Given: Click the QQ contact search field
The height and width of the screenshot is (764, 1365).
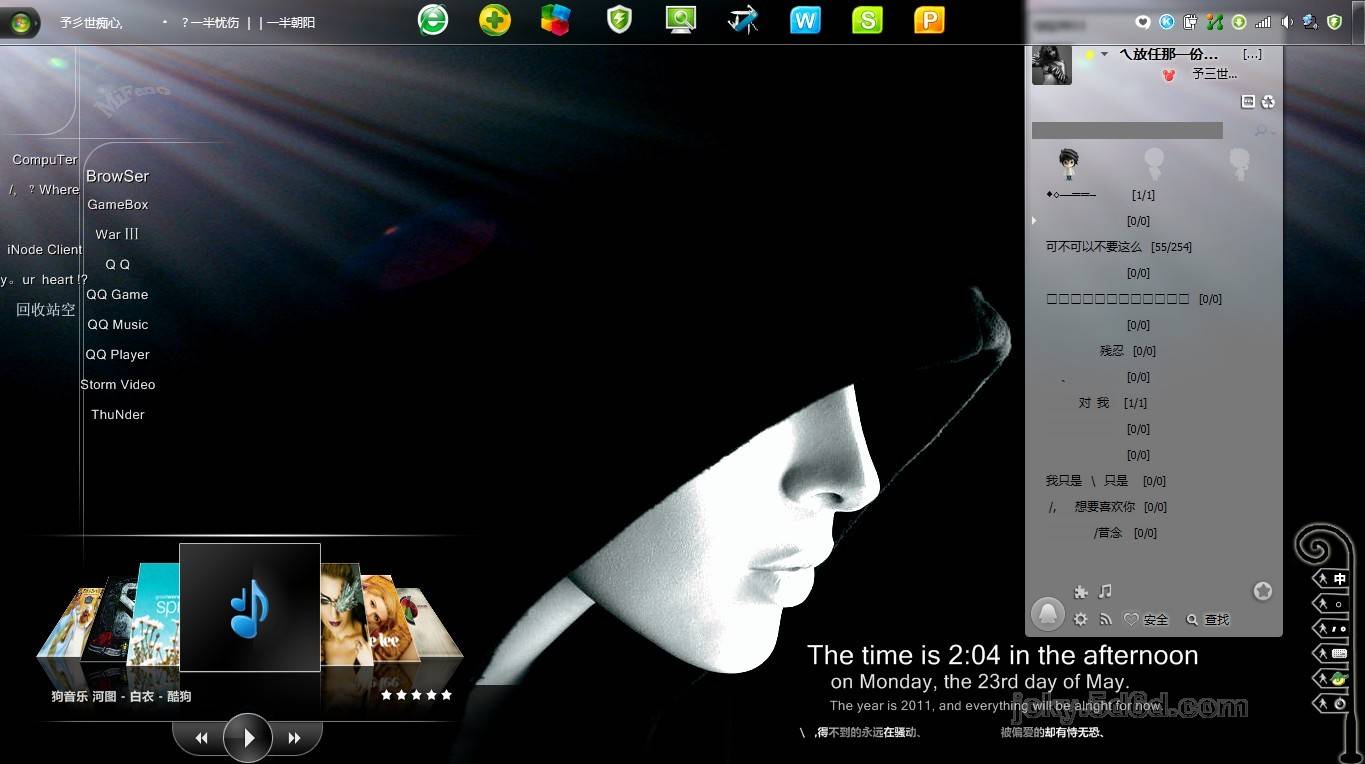Looking at the screenshot, I should [1127, 130].
